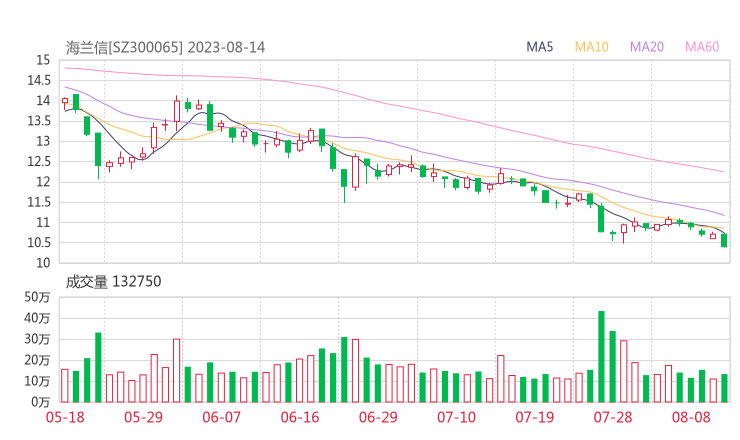
Task: Click the 10.5 price axis label
Action: tap(39, 243)
